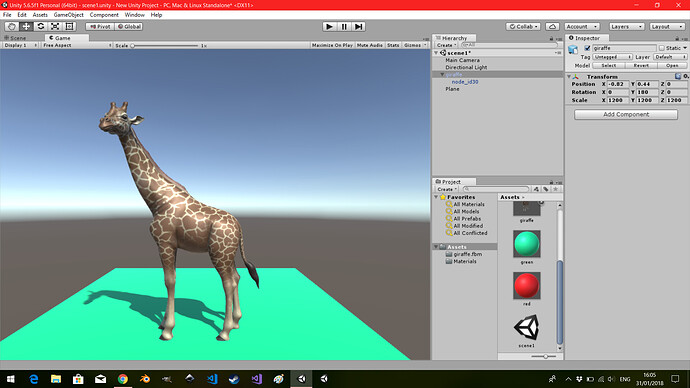The width and height of the screenshot is (690, 388).
Task: Click the model Select button
Action: [x=609, y=66]
